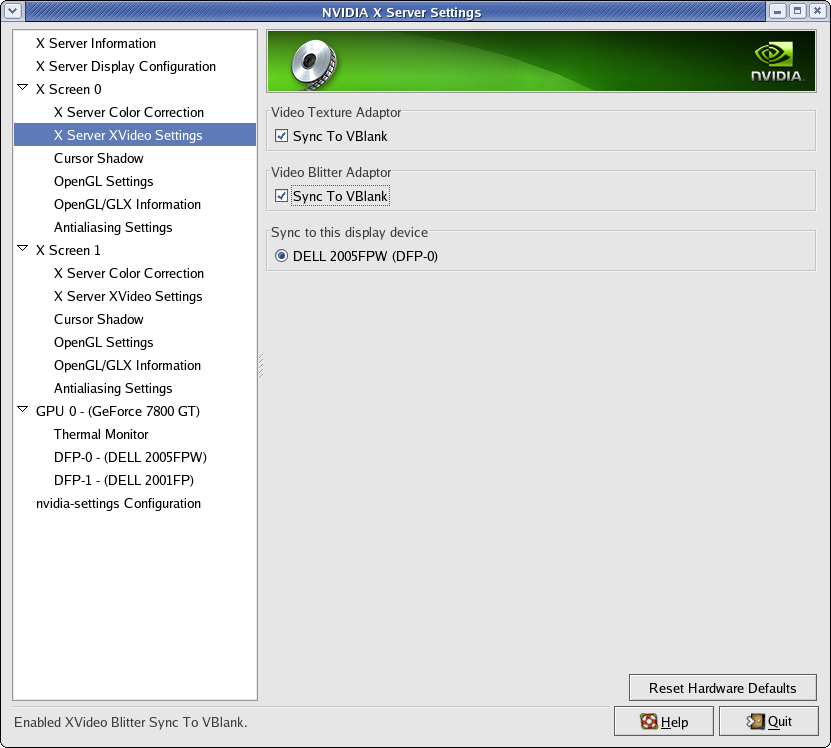Disable Sync To VBlank for Video Texture Adaptor
Screen dimensions: 831x748
click(x=281, y=136)
